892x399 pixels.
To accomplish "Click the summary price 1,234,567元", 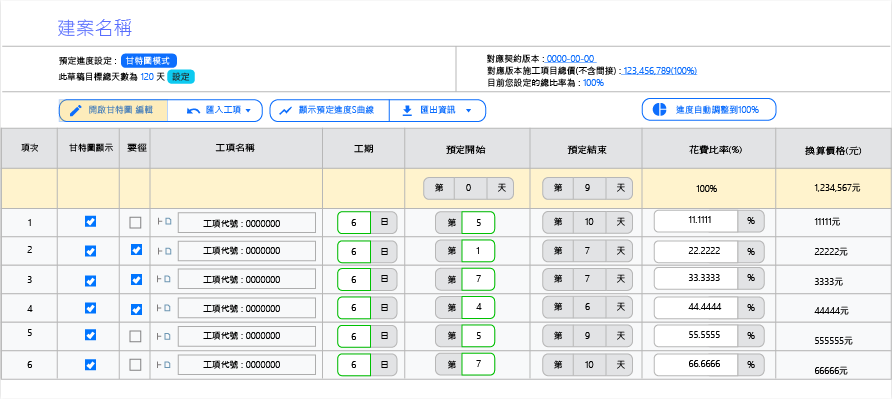I will [x=837, y=188].
